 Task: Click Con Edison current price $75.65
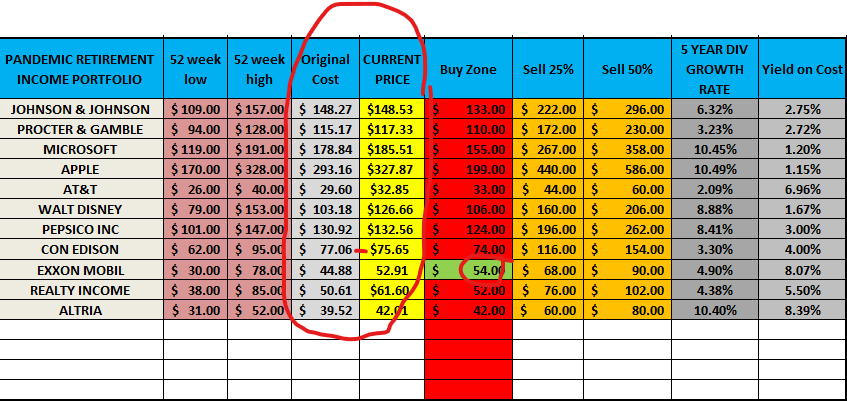(x=392, y=250)
